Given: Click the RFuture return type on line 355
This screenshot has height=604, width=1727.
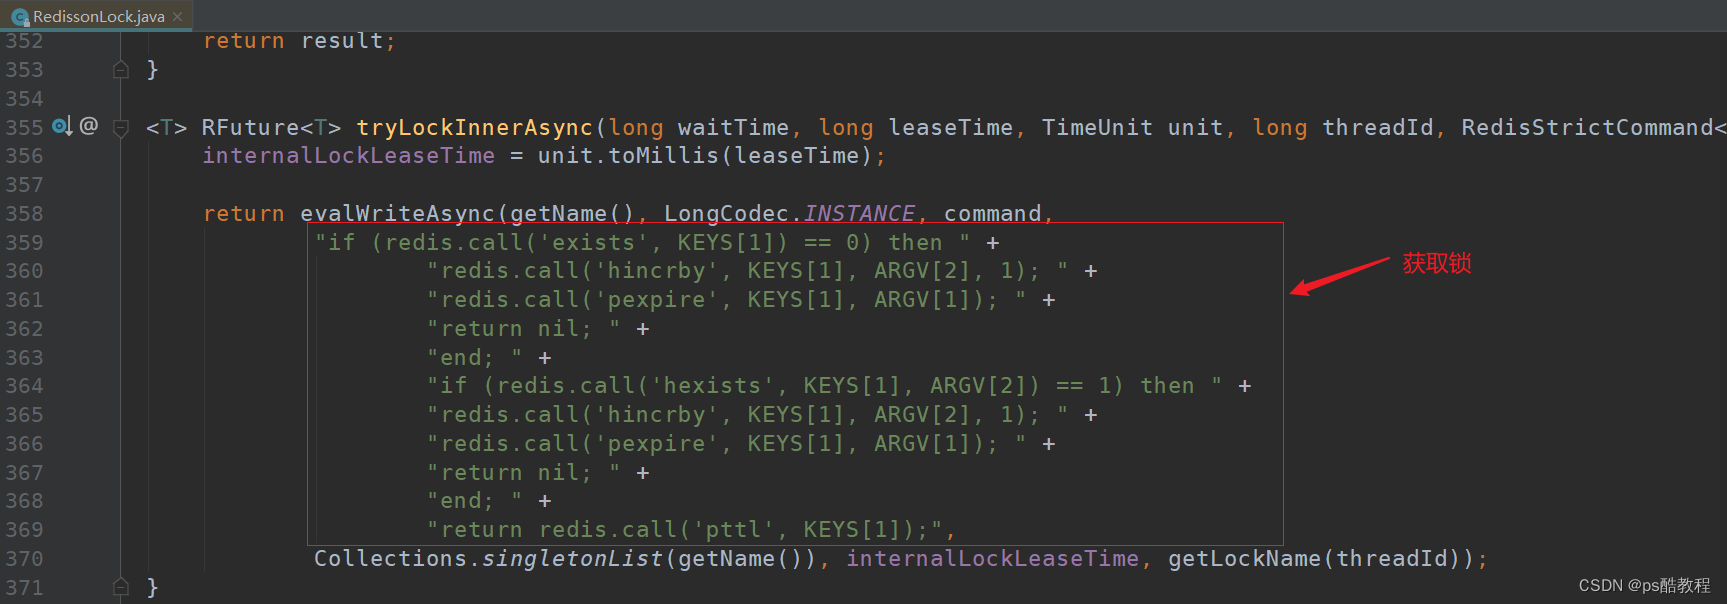Looking at the screenshot, I should coord(251,128).
